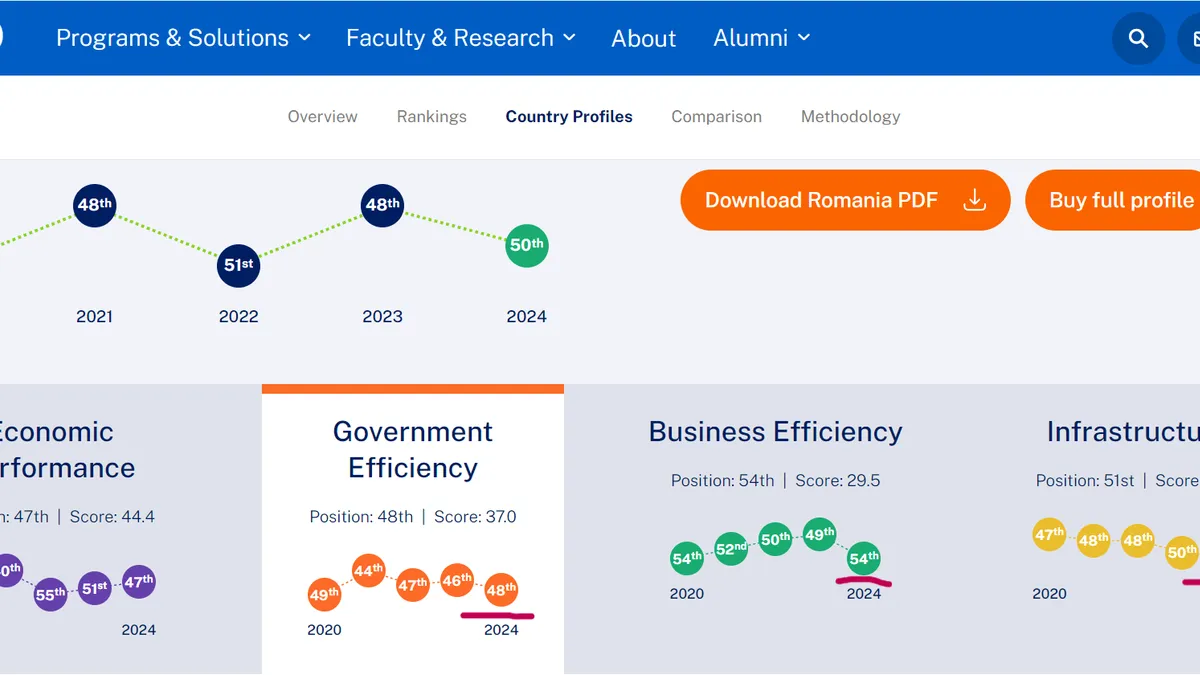Select the Government Efficiency card

click(412, 450)
